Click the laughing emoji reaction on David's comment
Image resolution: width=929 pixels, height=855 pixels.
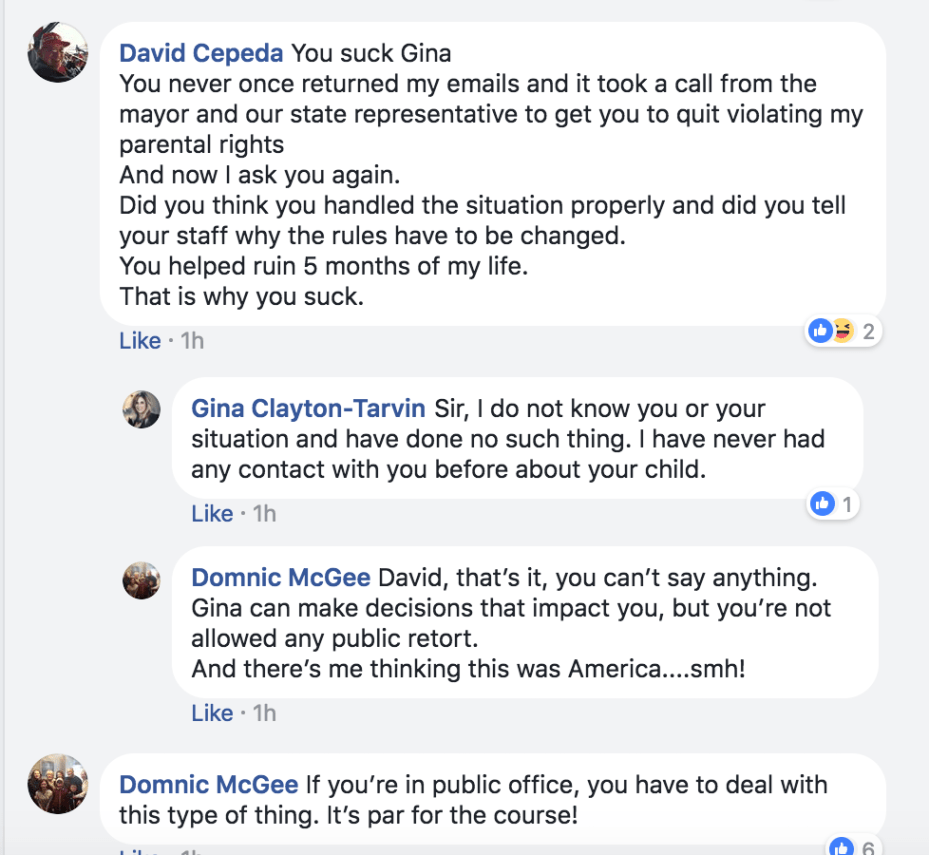pyautogui.click(x=841, y=329)
